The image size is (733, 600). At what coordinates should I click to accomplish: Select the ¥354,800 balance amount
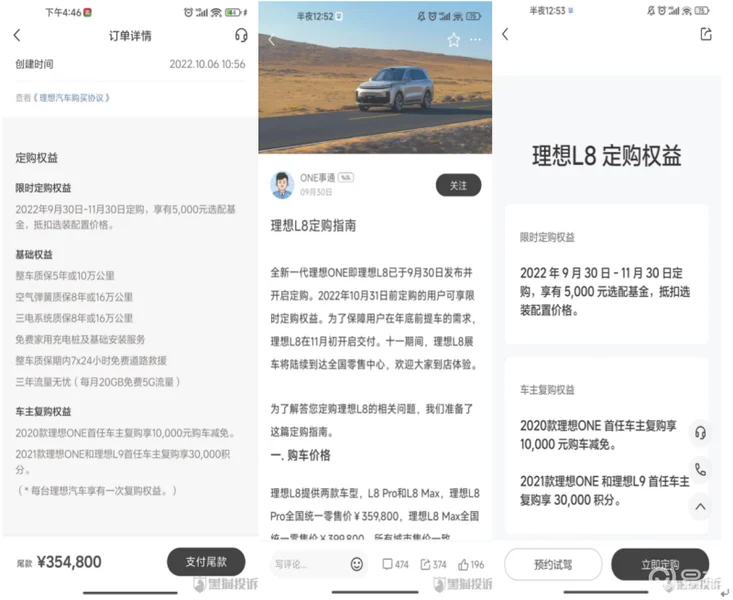[x=69, y=562]
